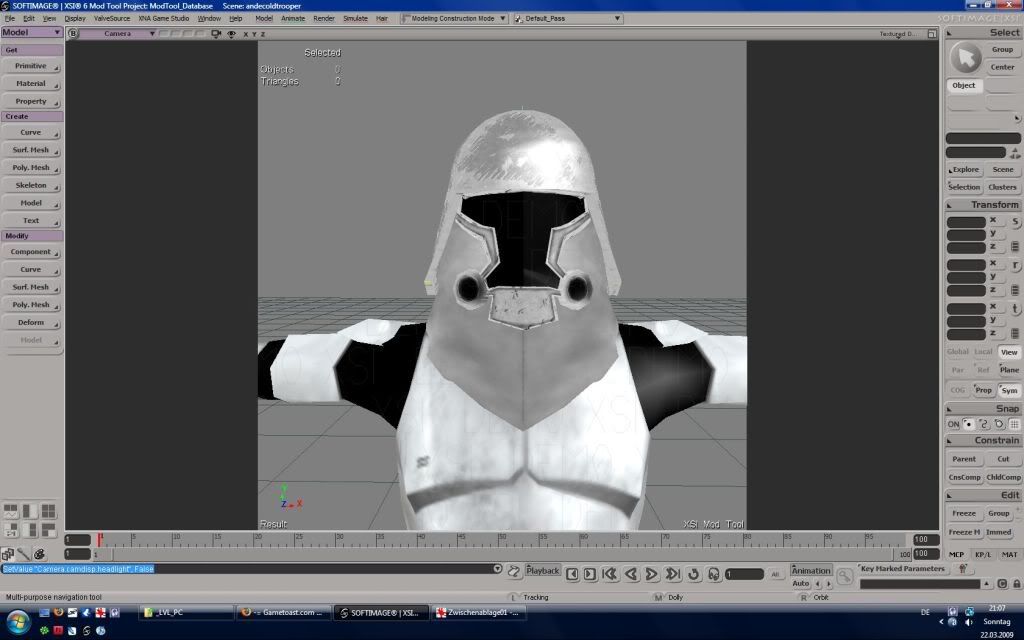Switch to the KP/L tab

(x=982, y=554)
